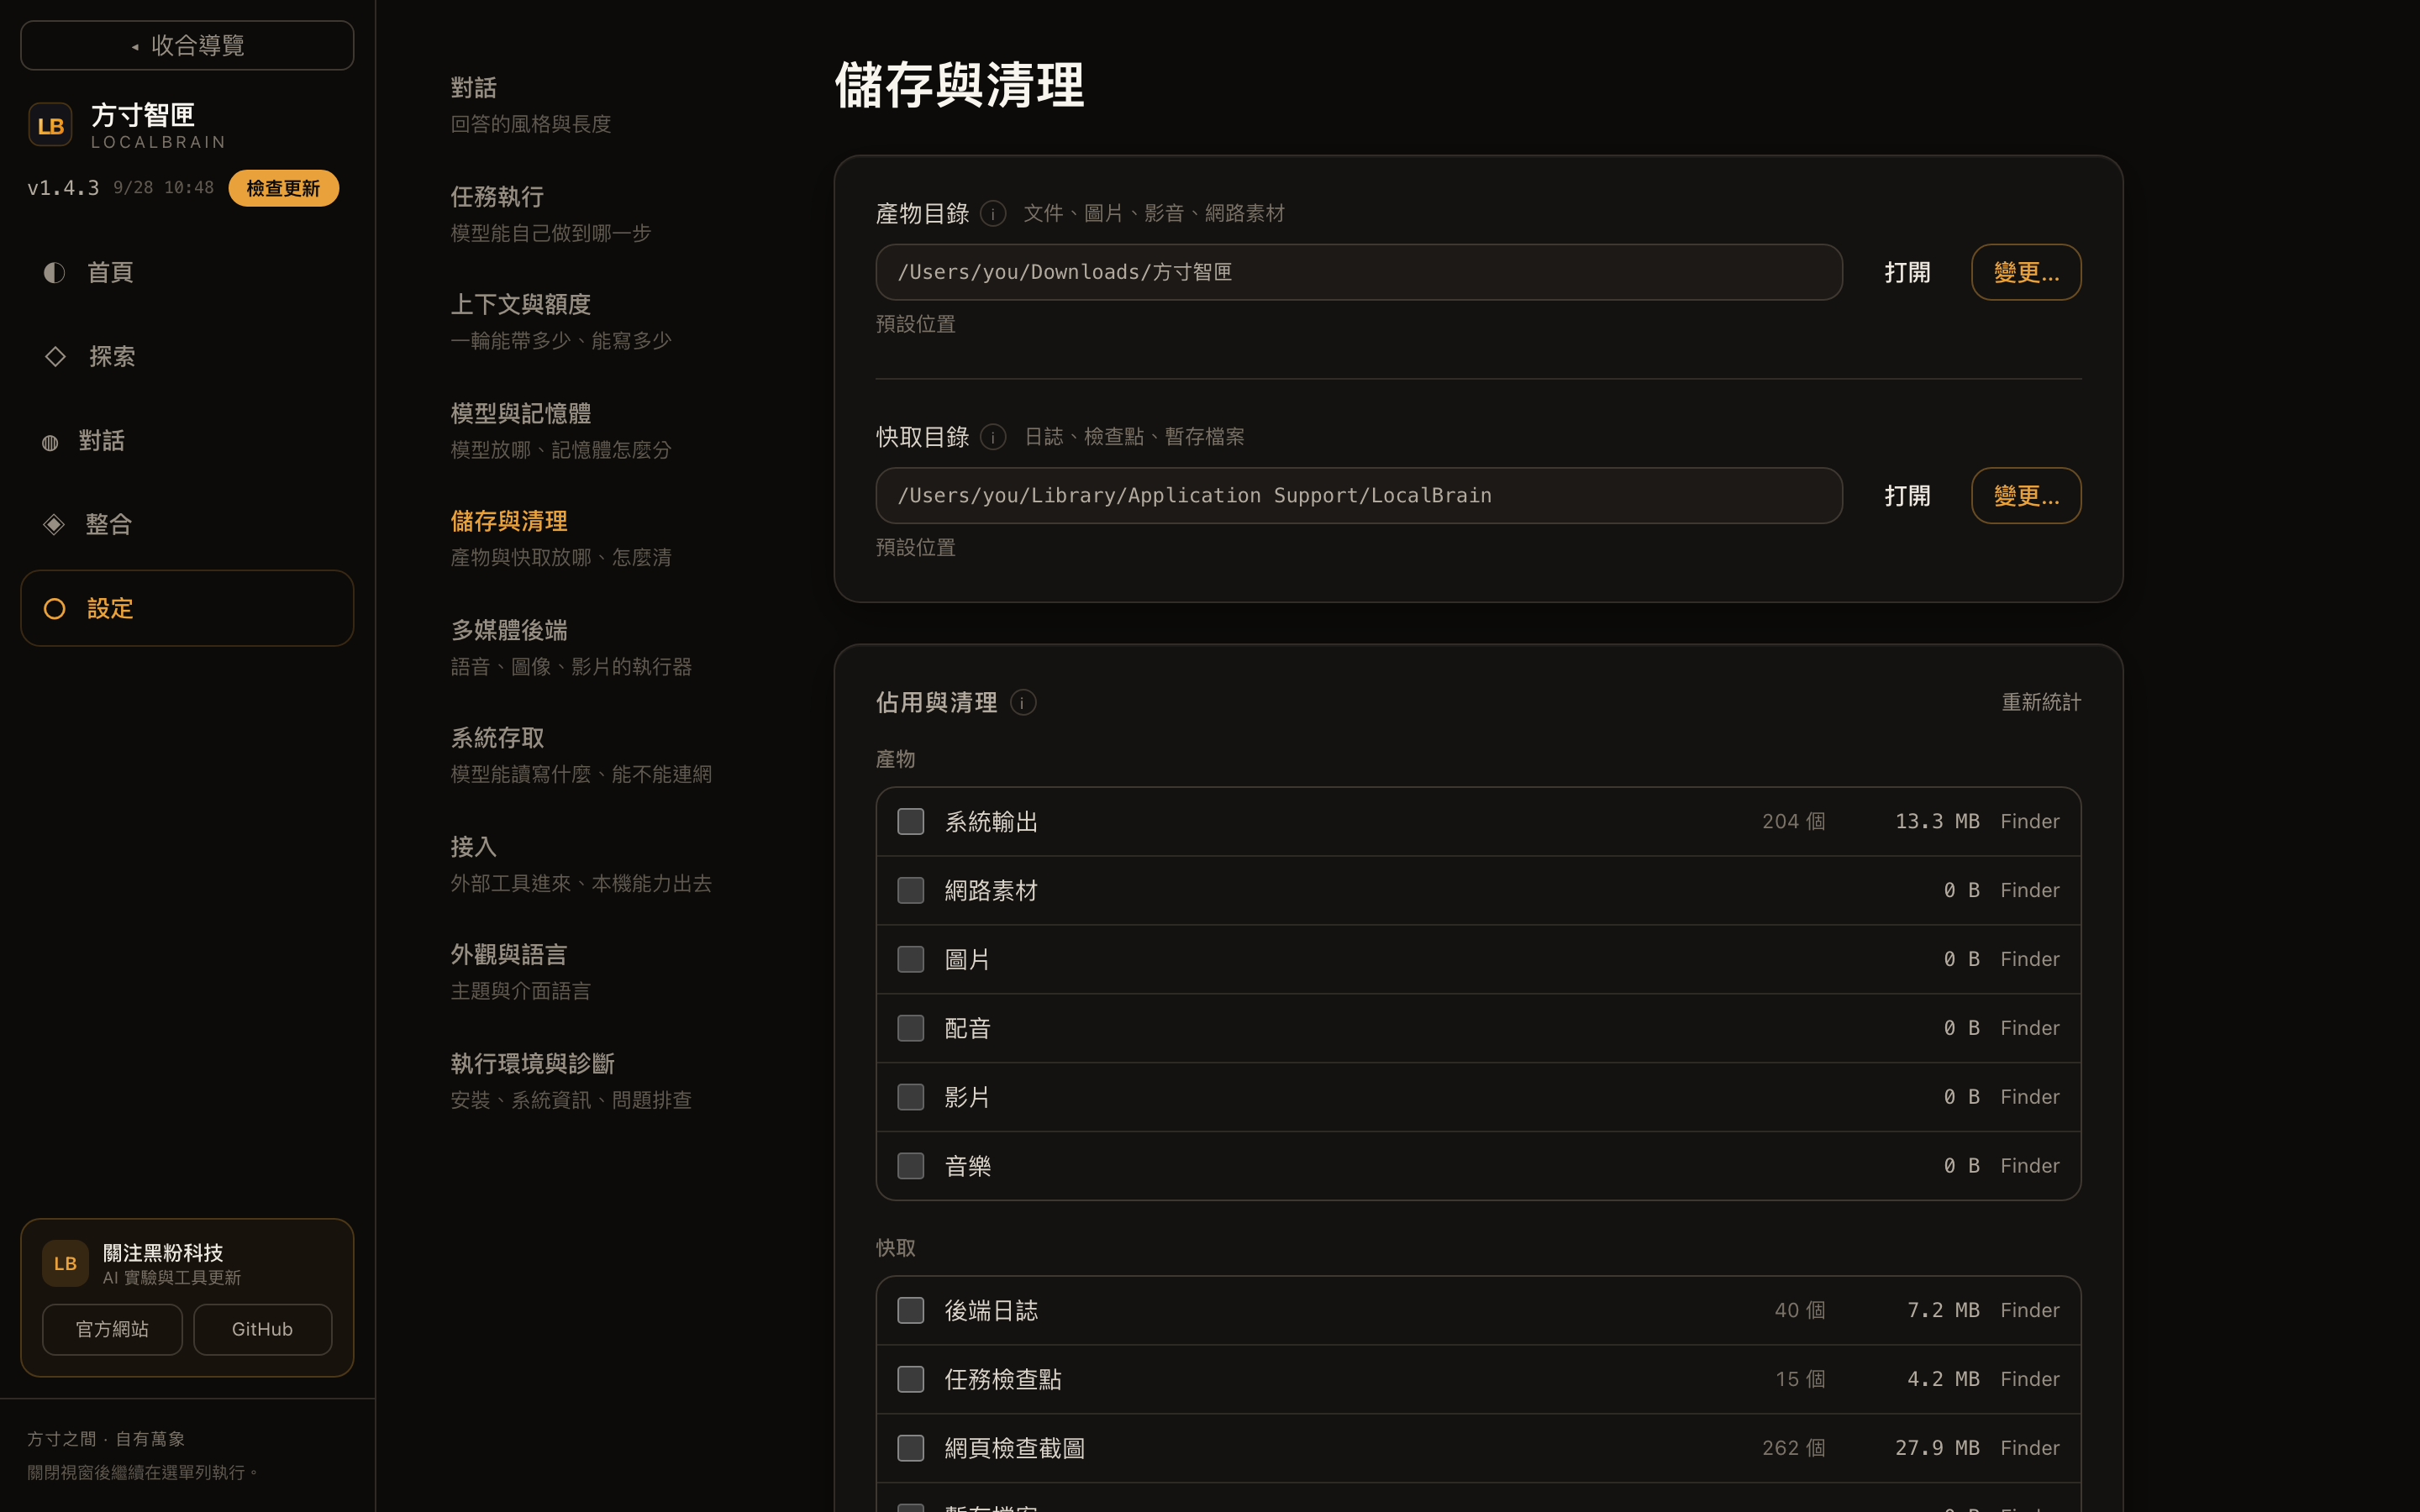Click the Application Support/LocalBrain path field
Viewport: 2420px width, 1512px height.
tap(1359, 496)
